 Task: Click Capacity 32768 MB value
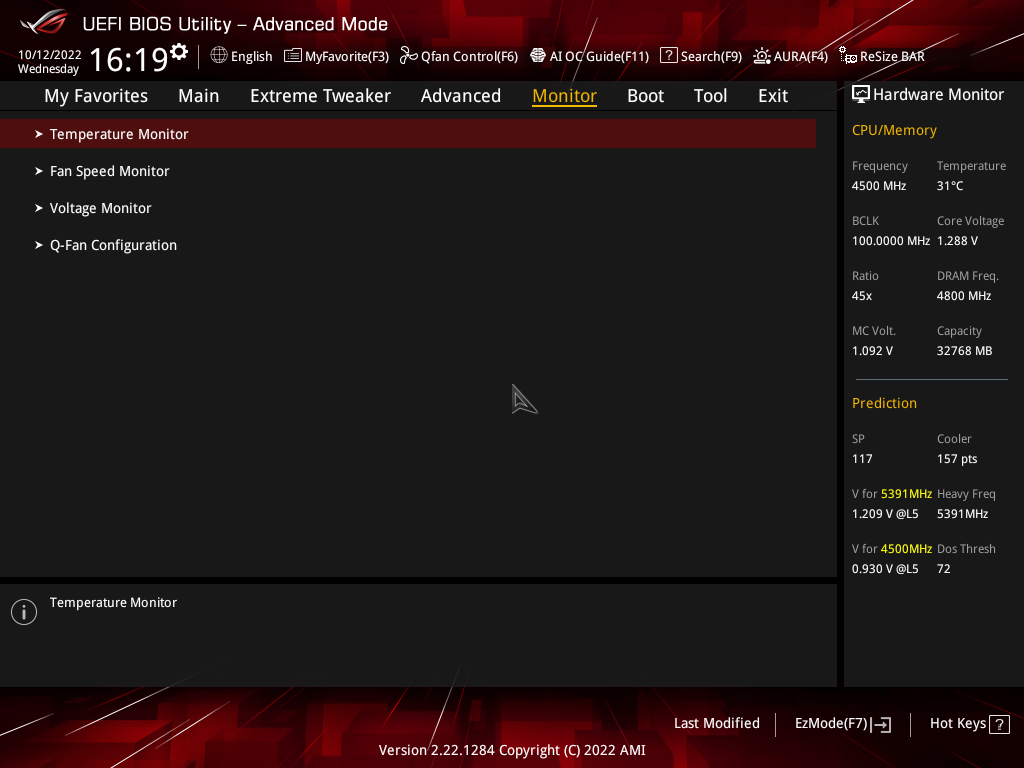965,351
